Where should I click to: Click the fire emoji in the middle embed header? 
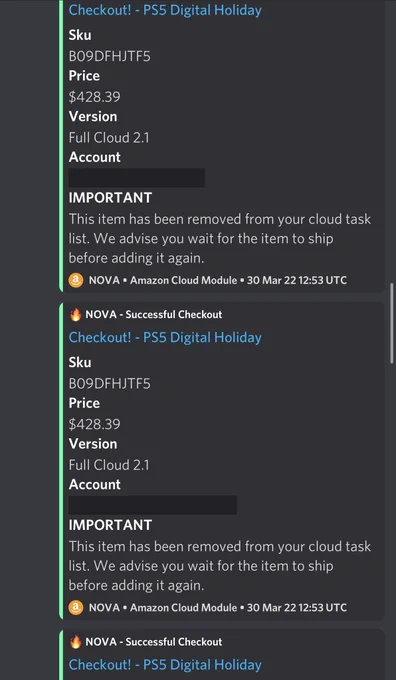click(x=75, y=315)
